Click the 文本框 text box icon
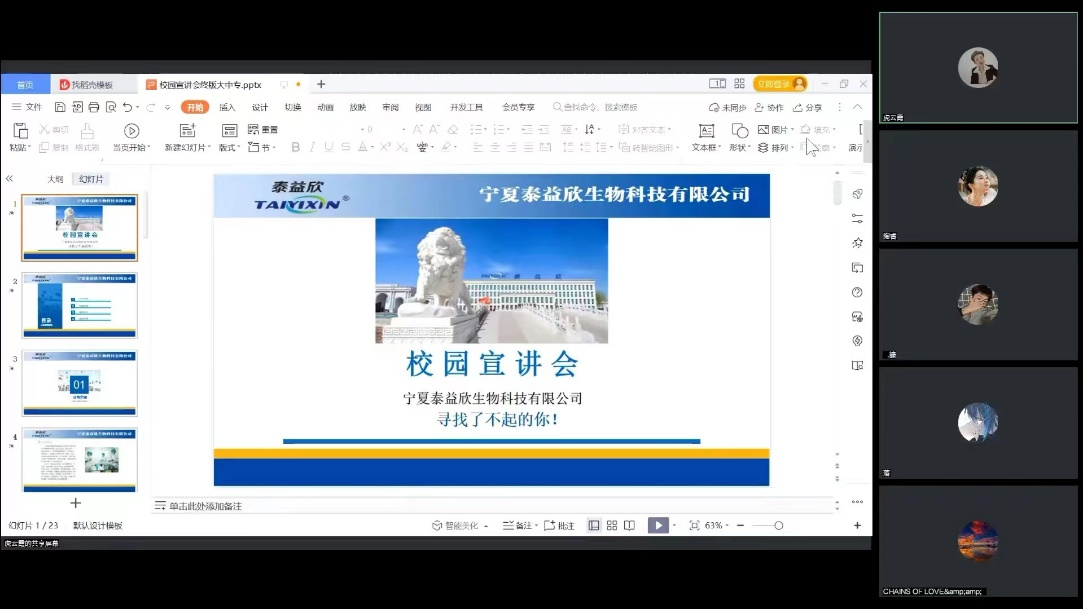This screenshot has width=1083, height=609. click(x=706, y=131)
